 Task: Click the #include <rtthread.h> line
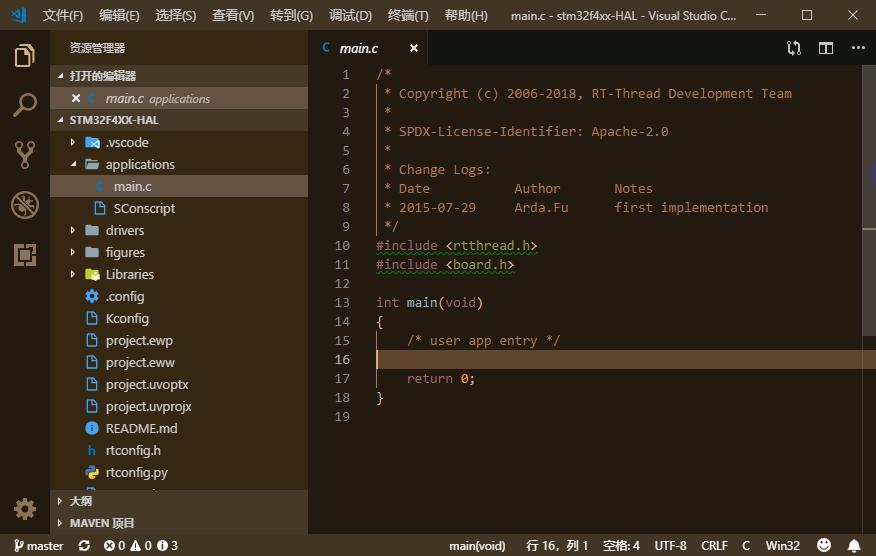coord(456,246)
